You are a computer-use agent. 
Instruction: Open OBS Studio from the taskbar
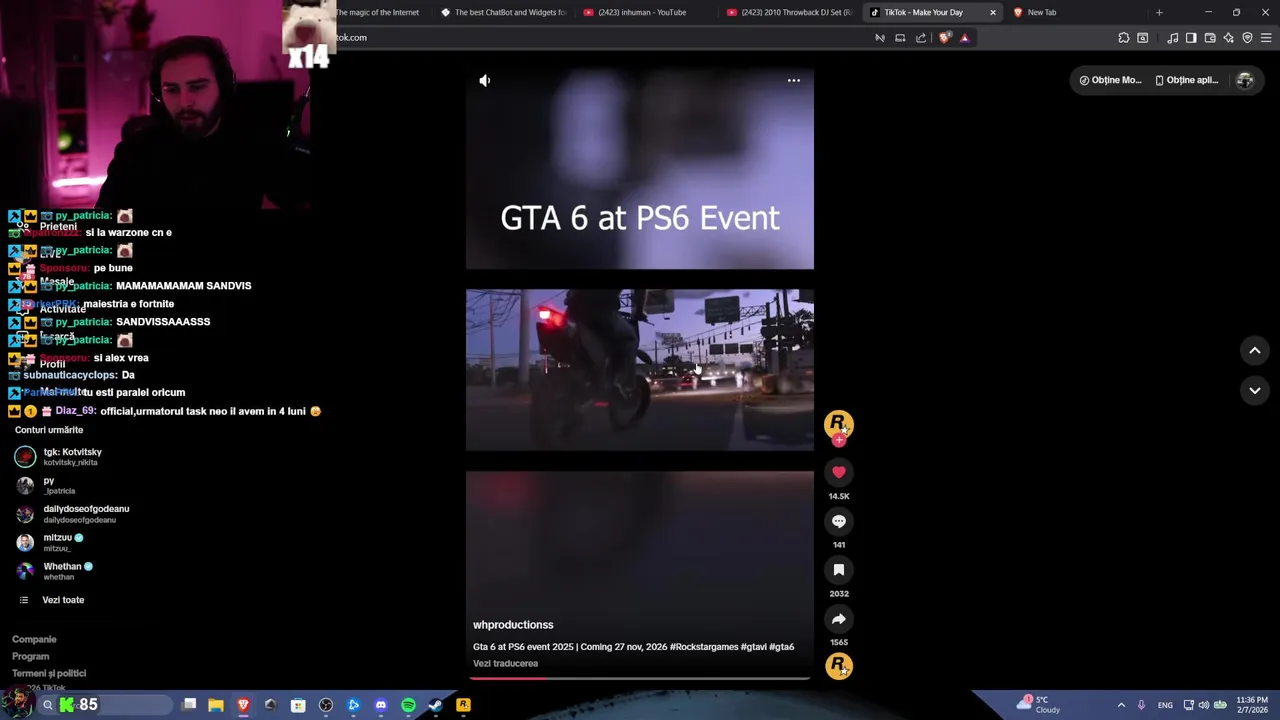(326, 705)
